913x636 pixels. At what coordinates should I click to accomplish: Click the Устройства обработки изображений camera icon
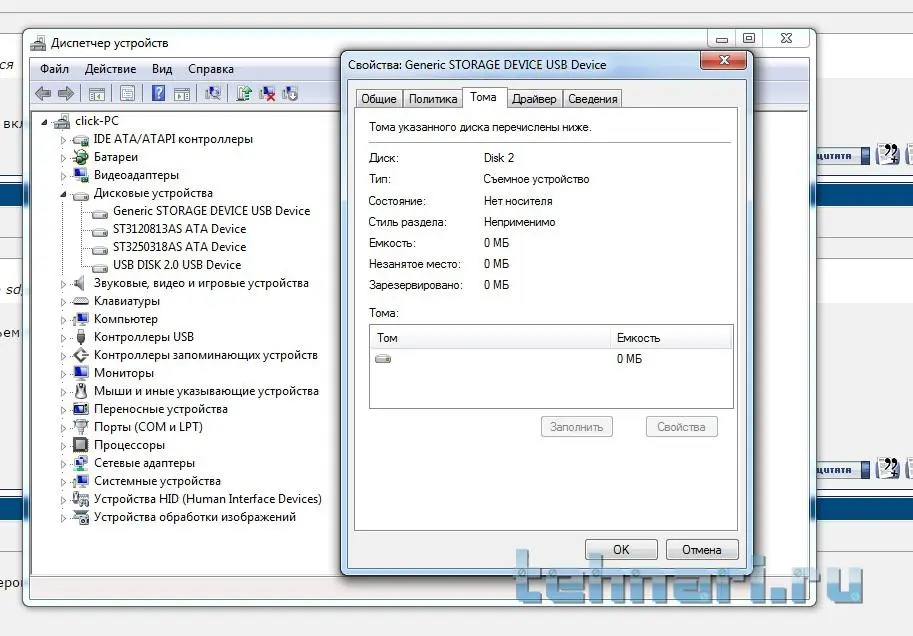click(x=80, y=517)
